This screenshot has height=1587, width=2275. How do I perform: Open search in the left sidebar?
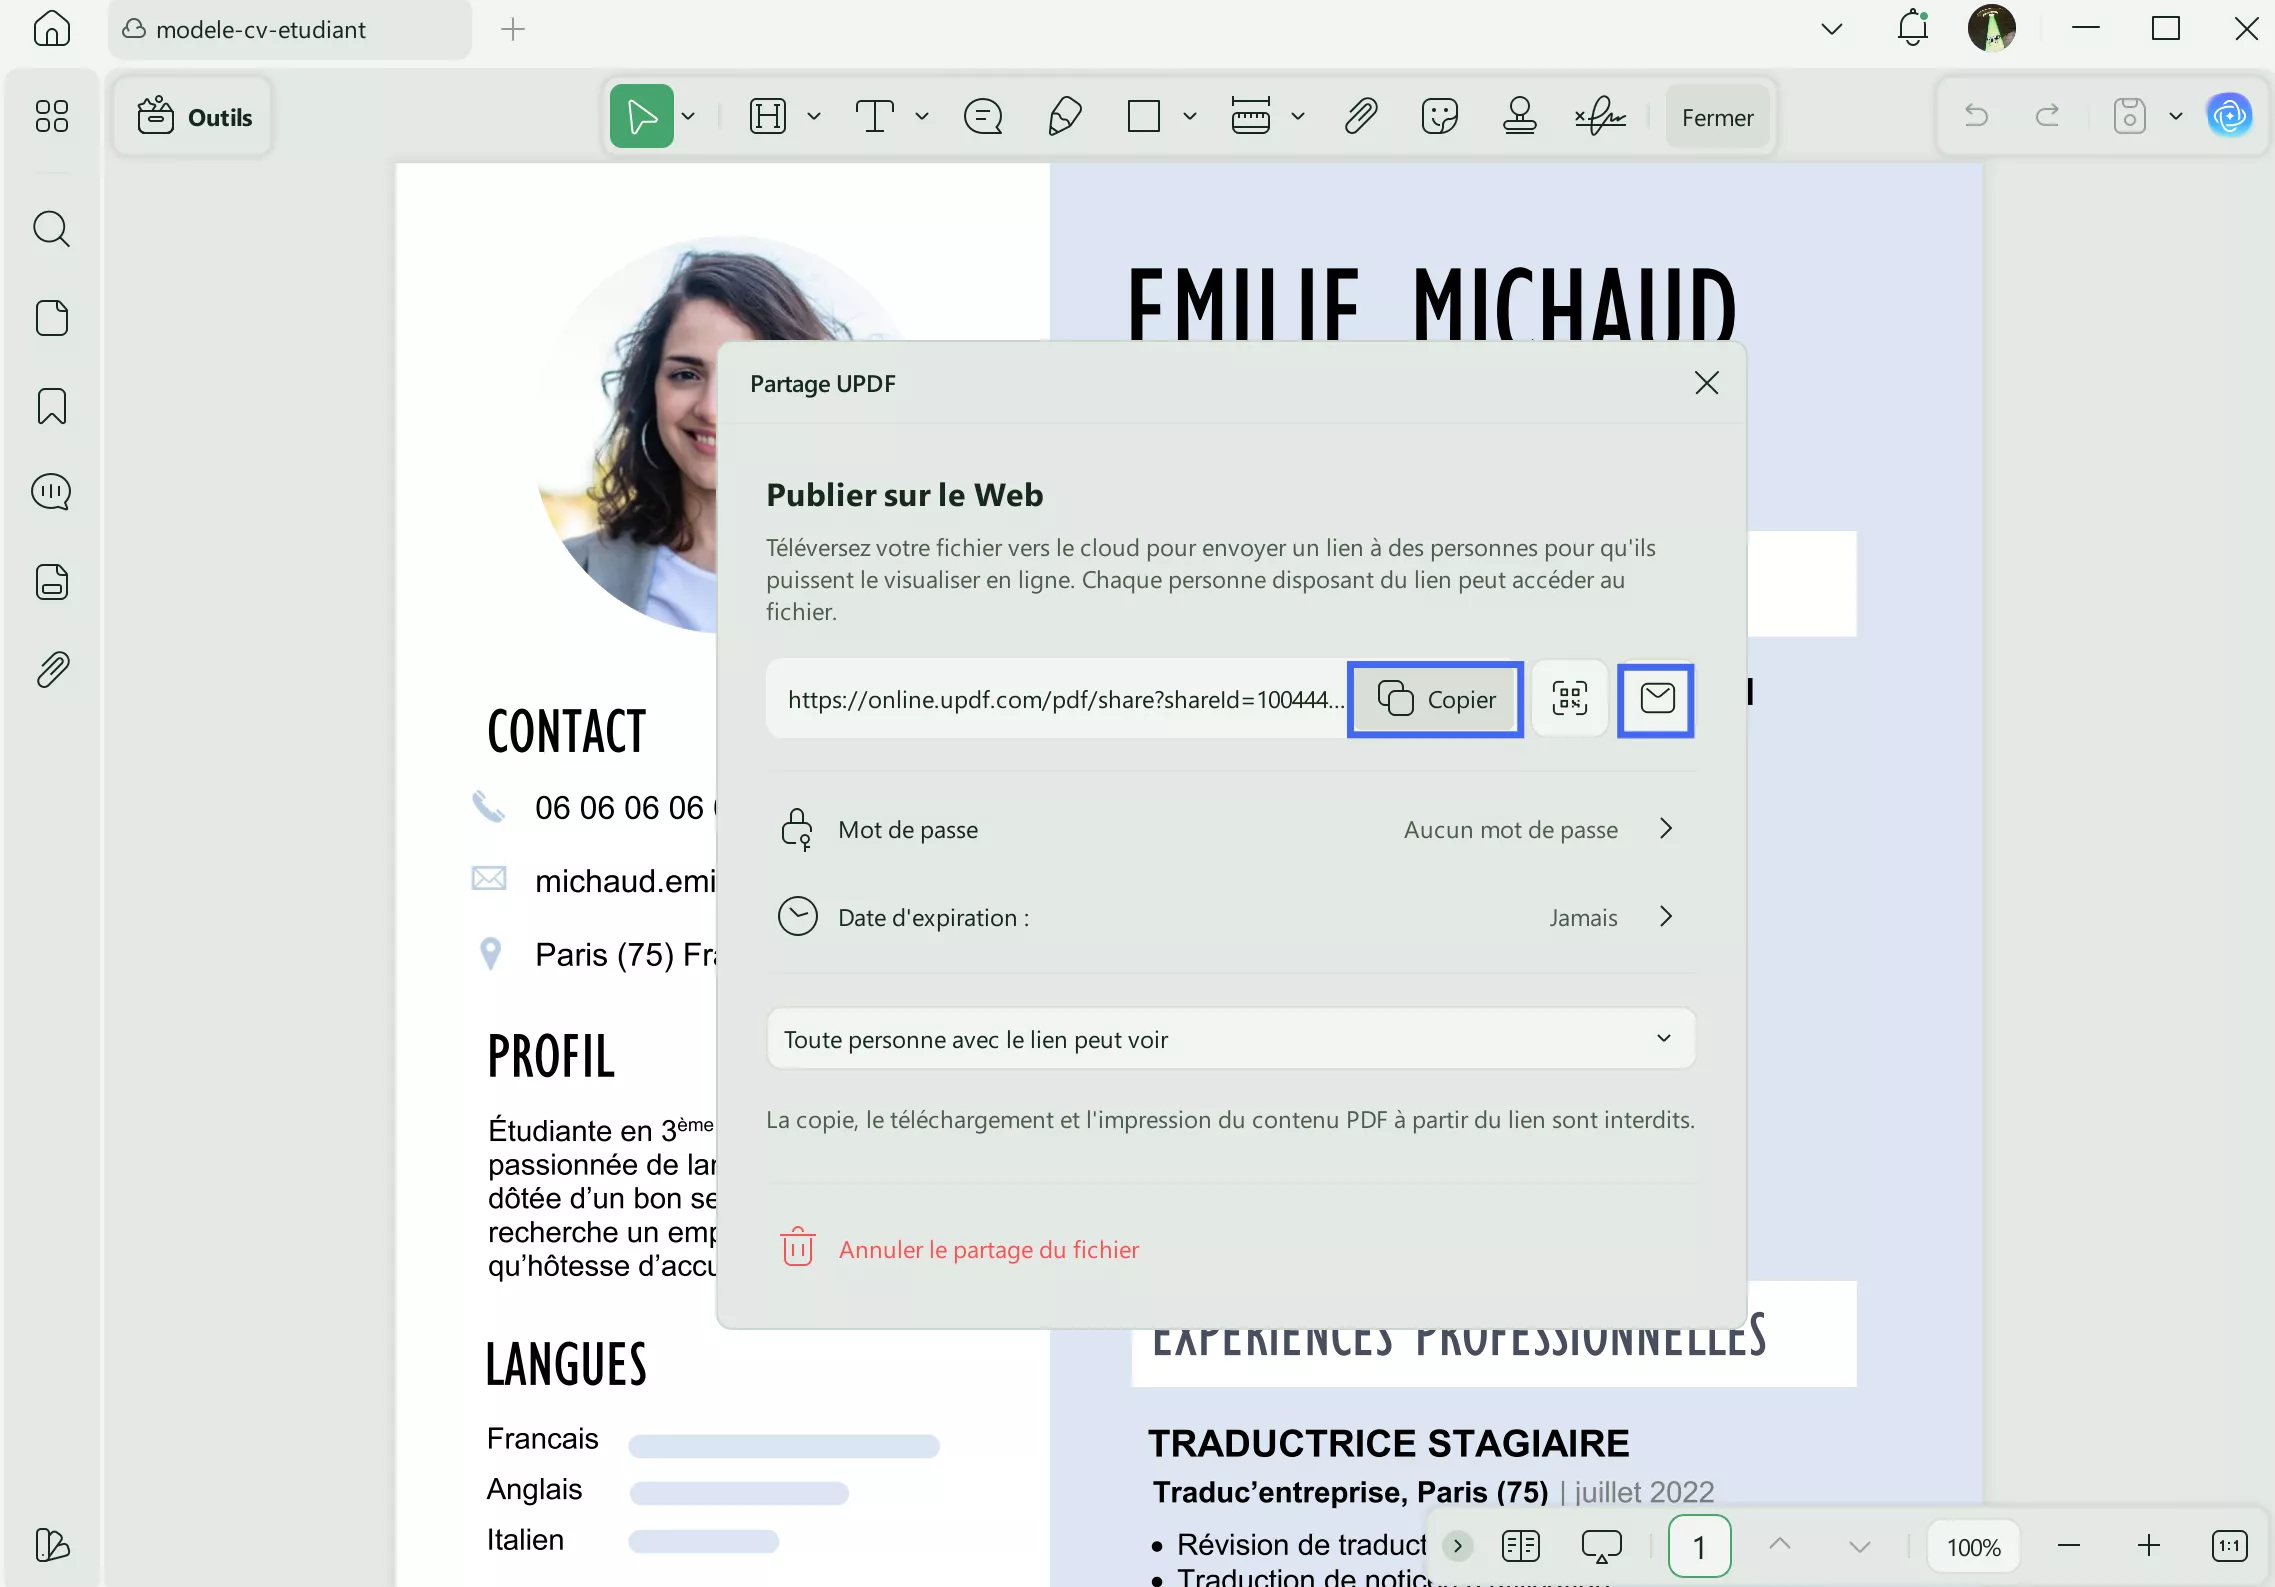(51, 229)
